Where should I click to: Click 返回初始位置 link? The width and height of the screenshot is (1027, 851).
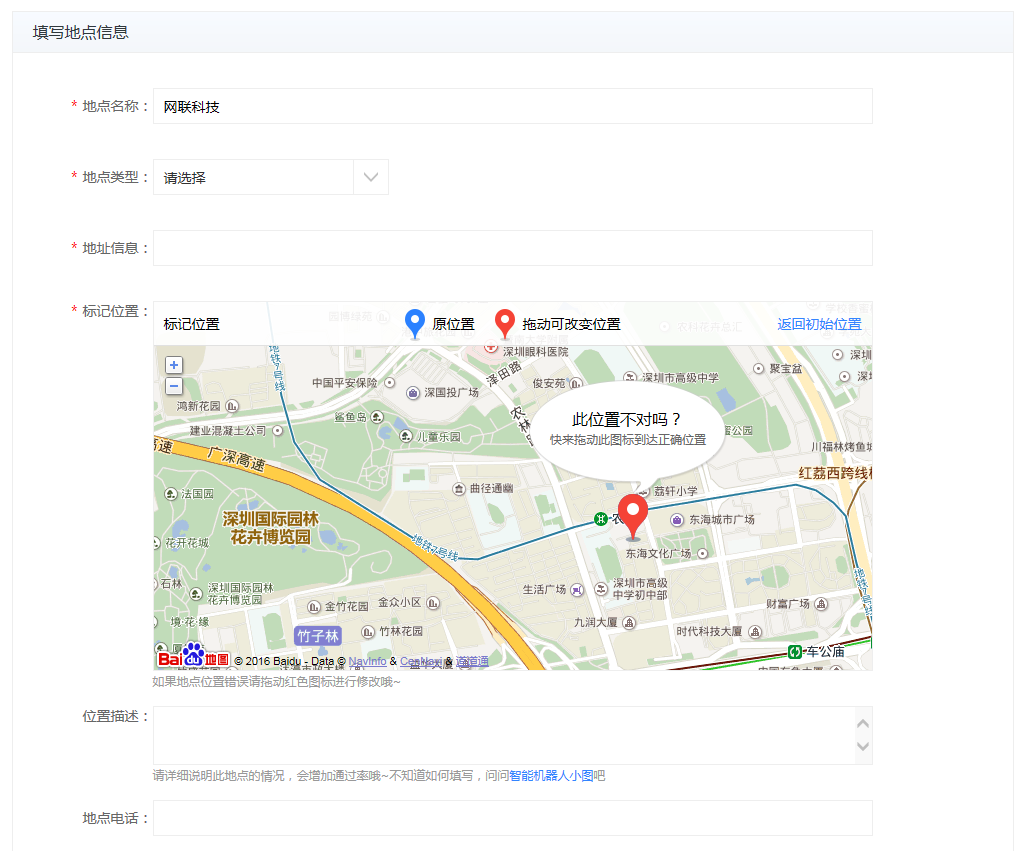(x=819, y=324)
